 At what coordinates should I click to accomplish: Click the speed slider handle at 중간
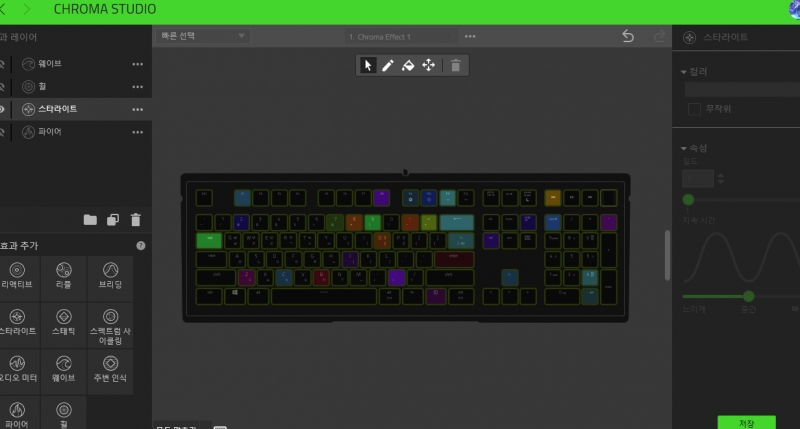(x=748, y=296)
